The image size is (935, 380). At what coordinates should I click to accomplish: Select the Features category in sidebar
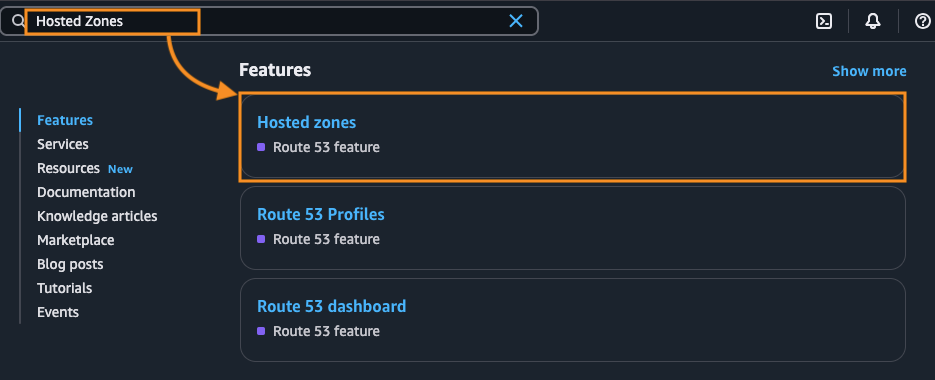65,120
